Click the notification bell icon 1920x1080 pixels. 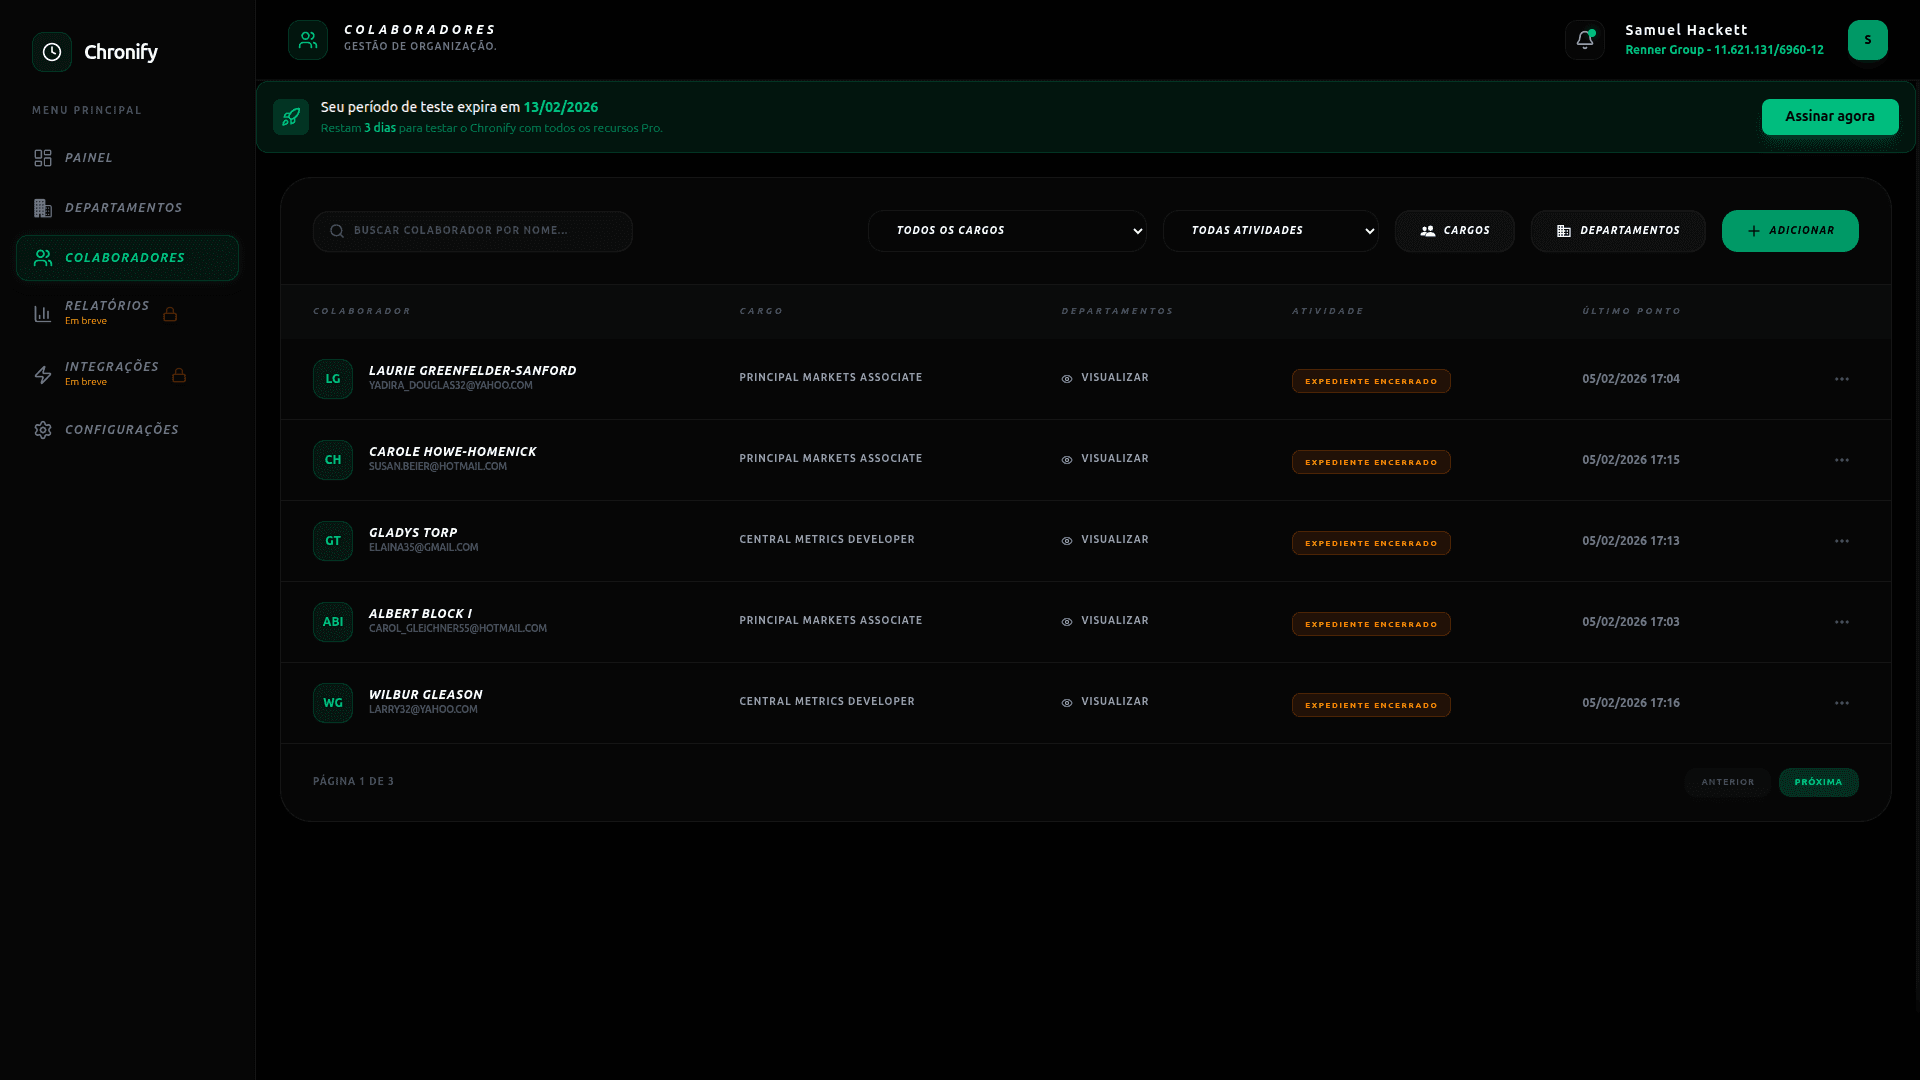click(1584, 40)
